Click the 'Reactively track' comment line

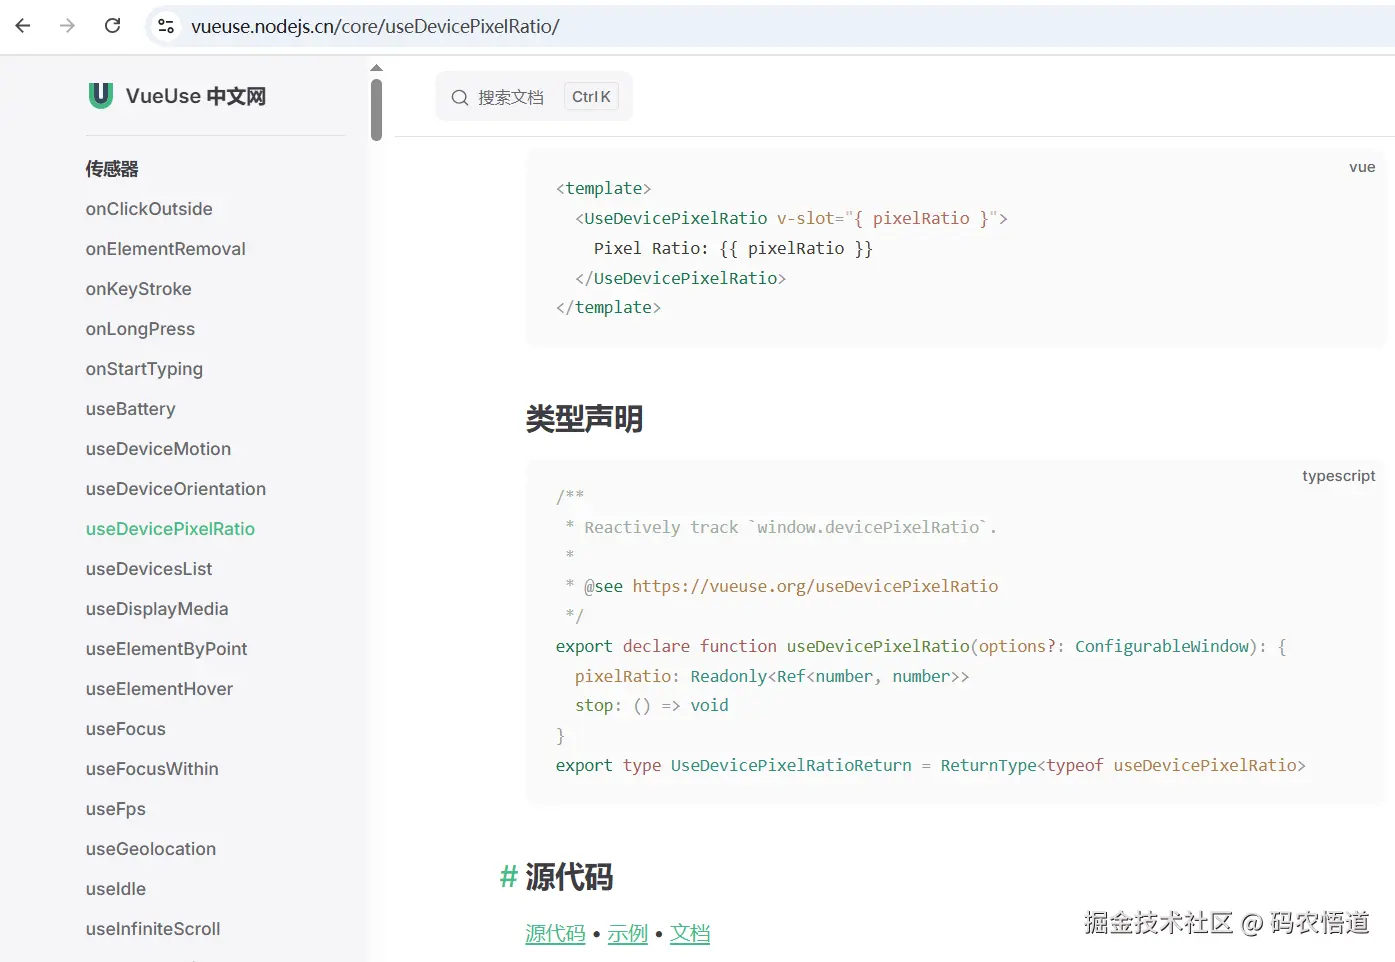pyautogui.click(x=781, y=527)
